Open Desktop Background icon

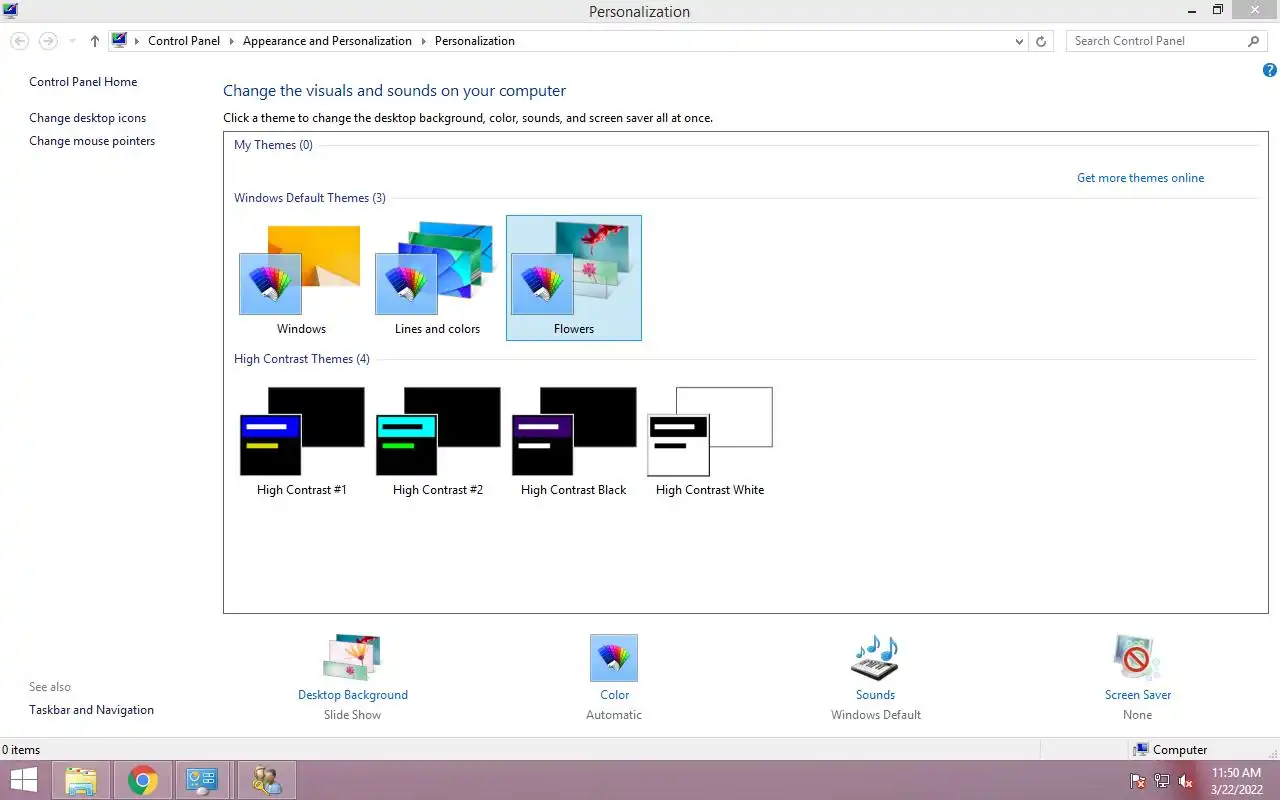[x=352, y=658]
